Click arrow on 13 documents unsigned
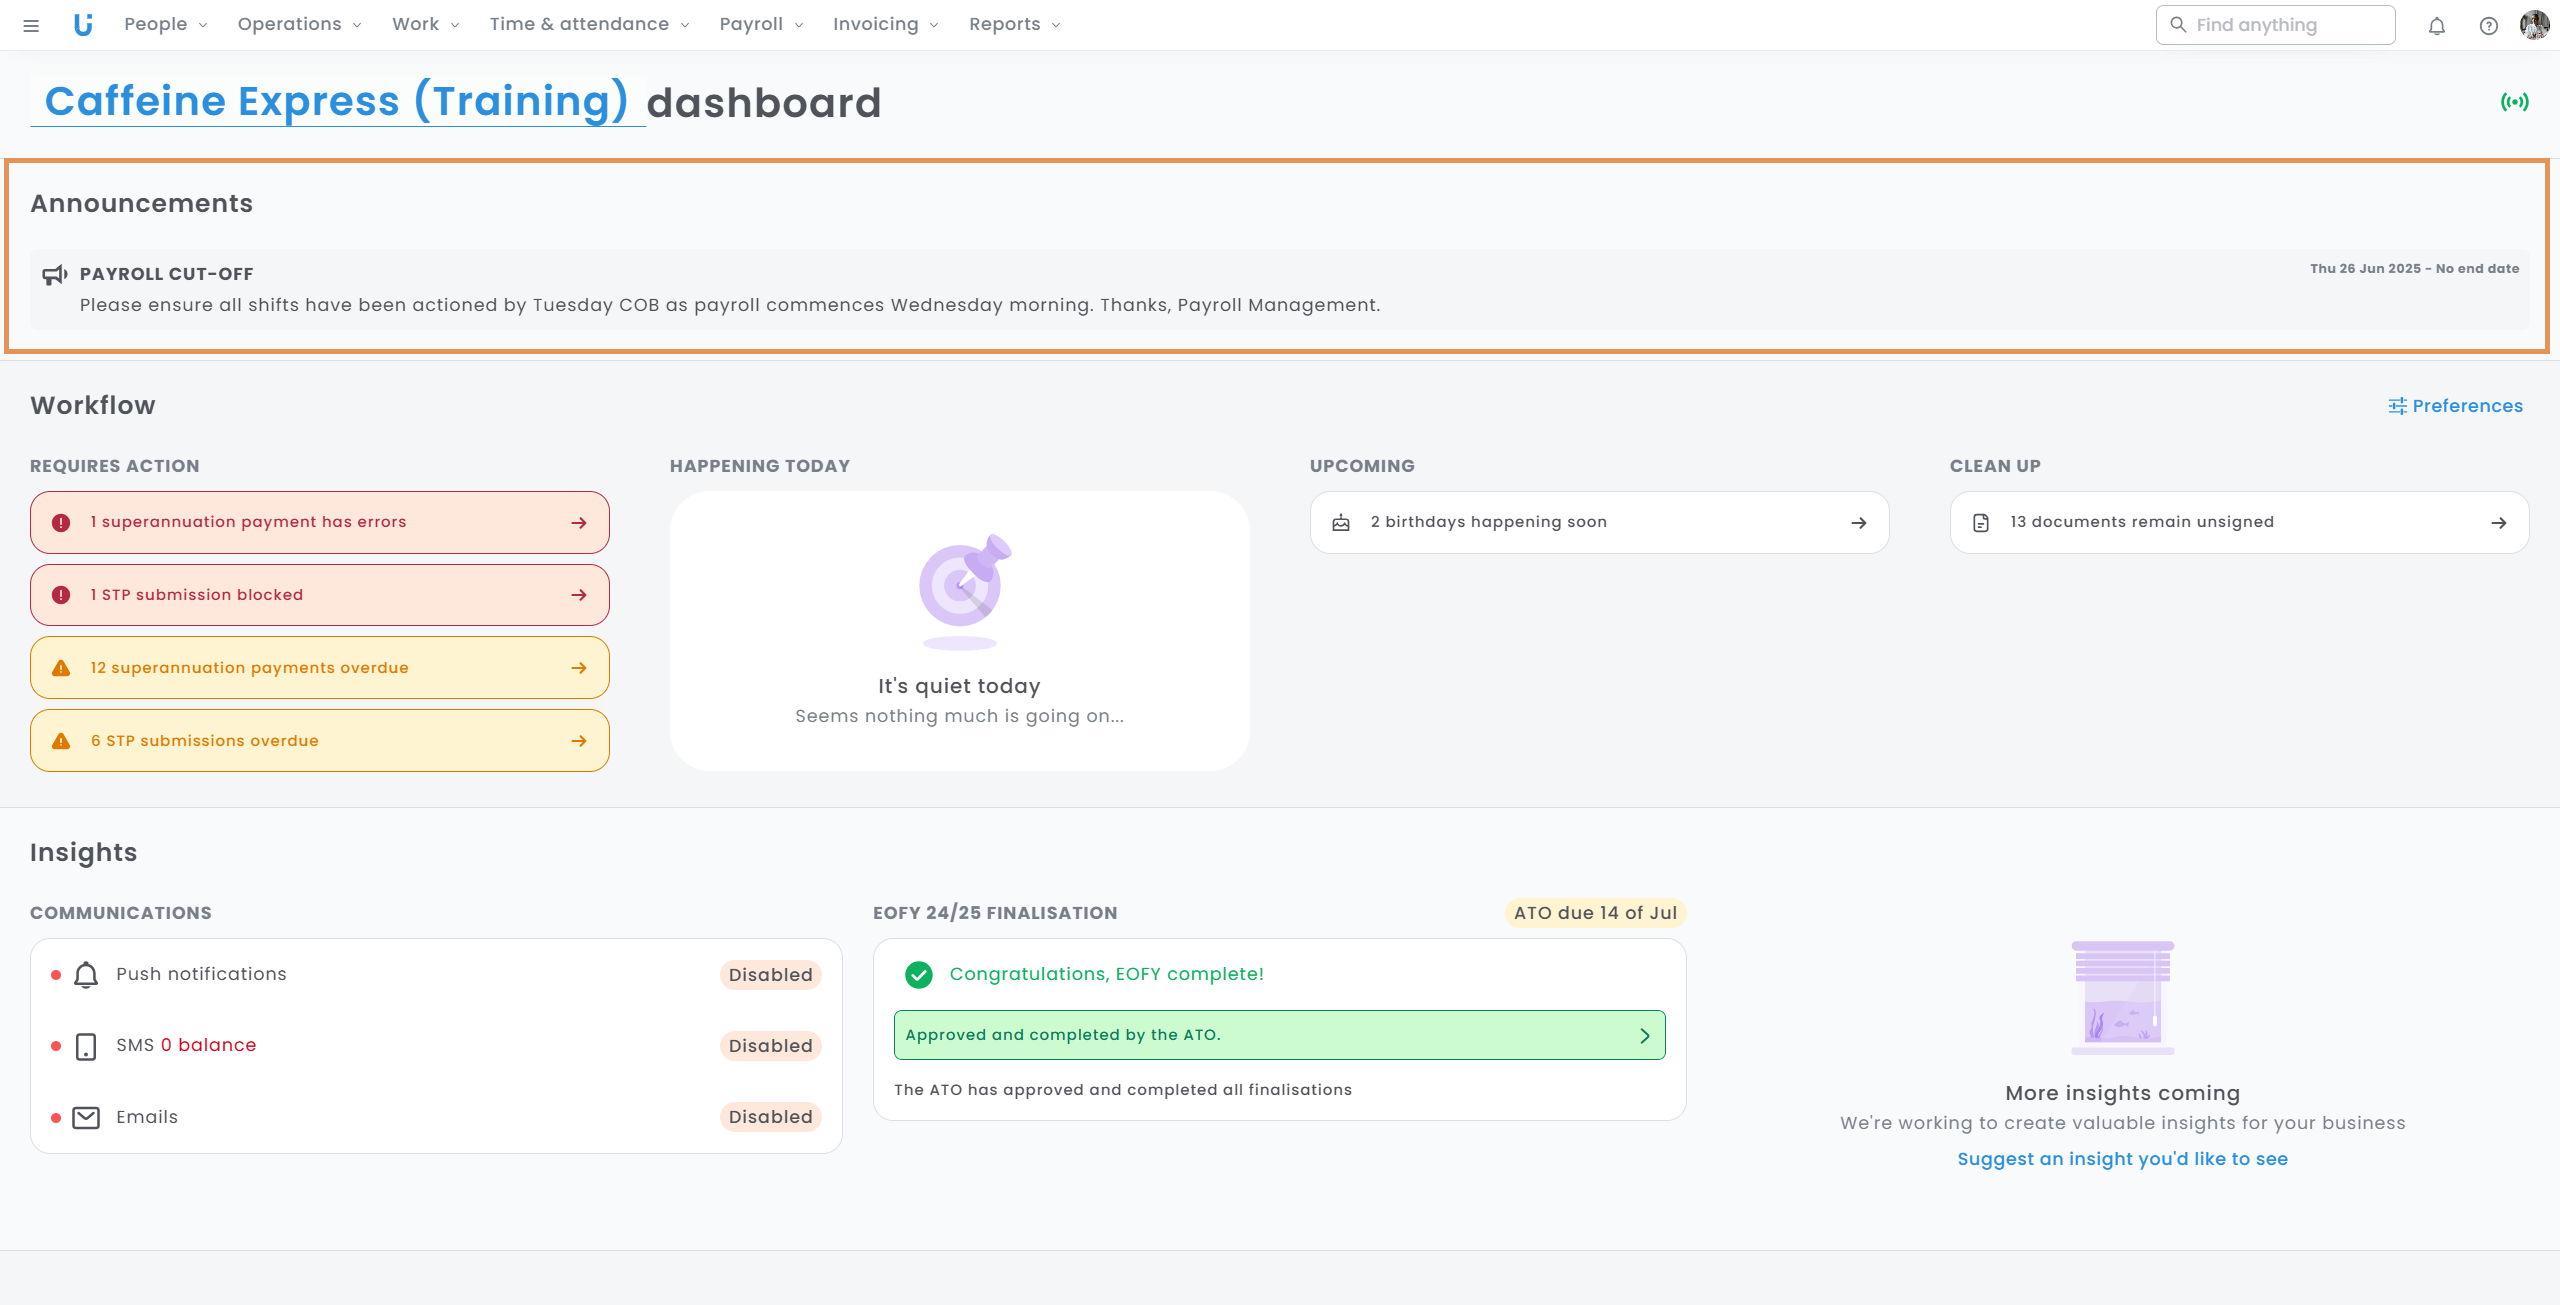 coord(2499,523)
